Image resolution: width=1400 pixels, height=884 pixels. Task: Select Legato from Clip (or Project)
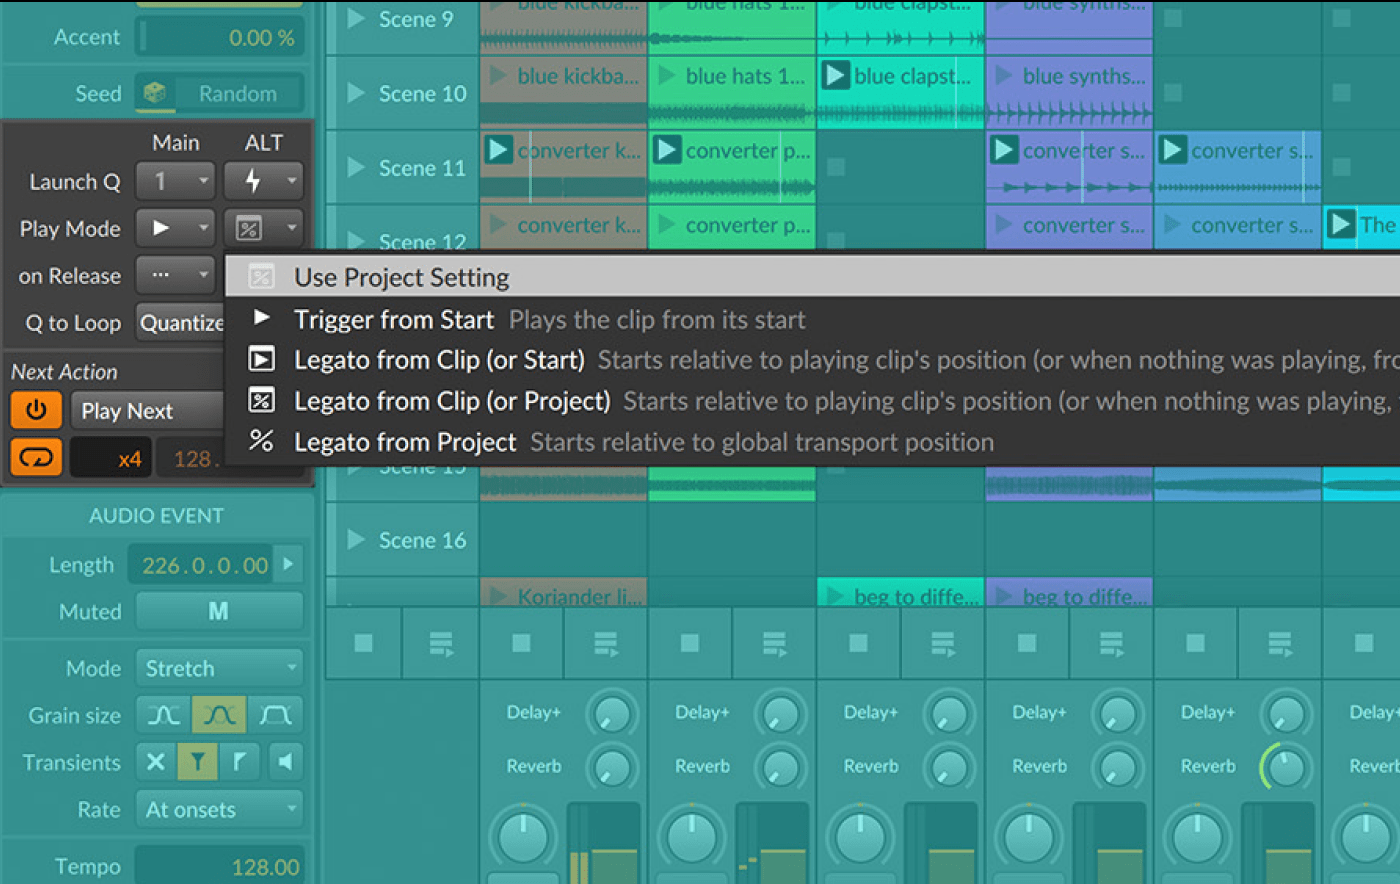pos(812,401)
